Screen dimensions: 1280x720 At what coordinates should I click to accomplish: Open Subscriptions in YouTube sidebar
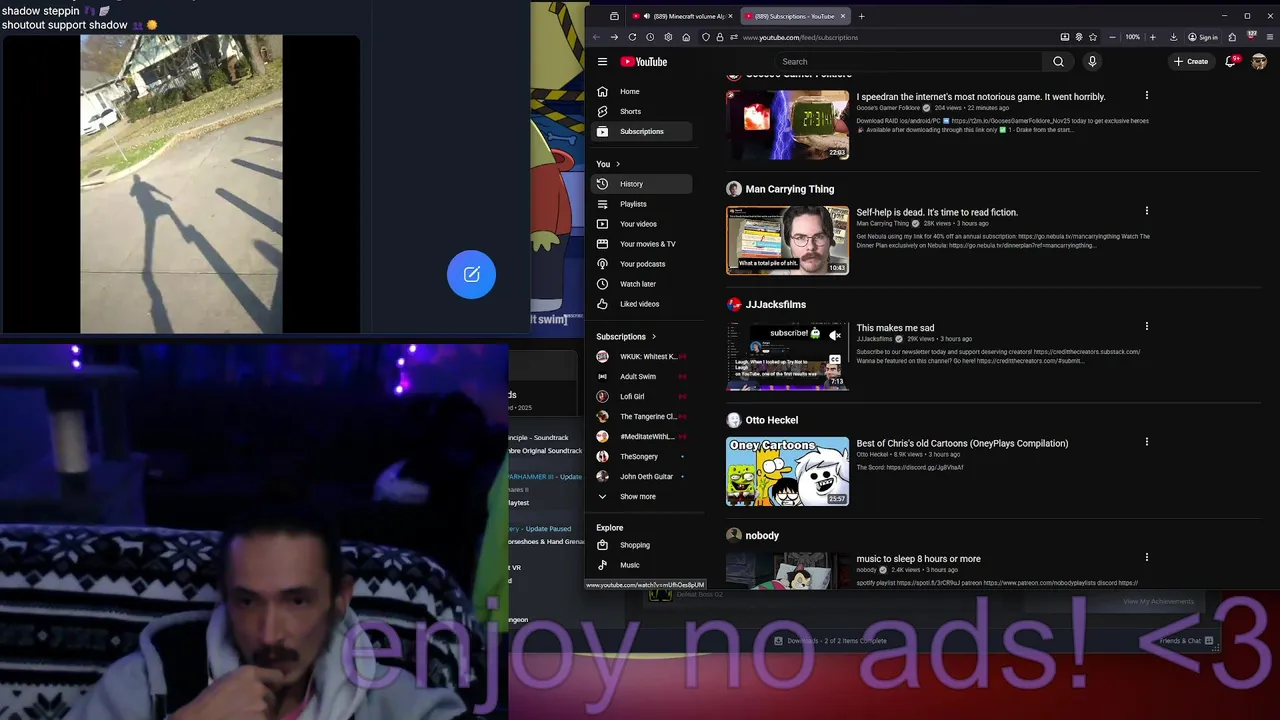[x=641, y=131]
